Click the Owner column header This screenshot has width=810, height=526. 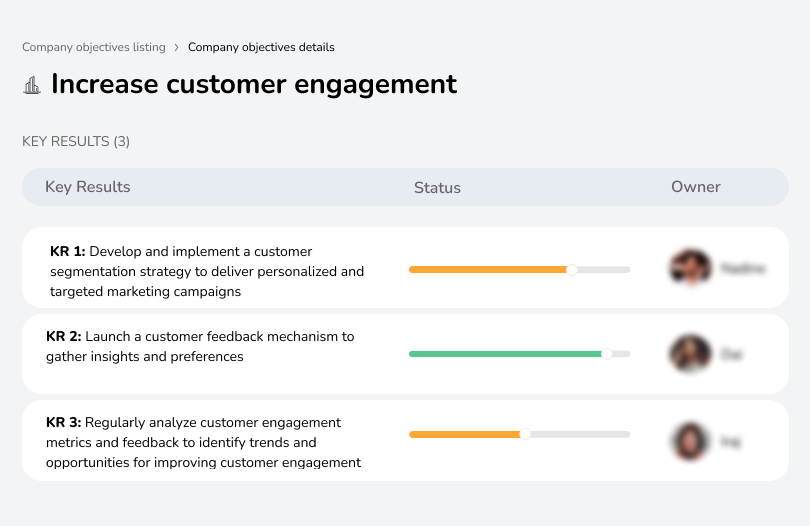click(695, 187)
